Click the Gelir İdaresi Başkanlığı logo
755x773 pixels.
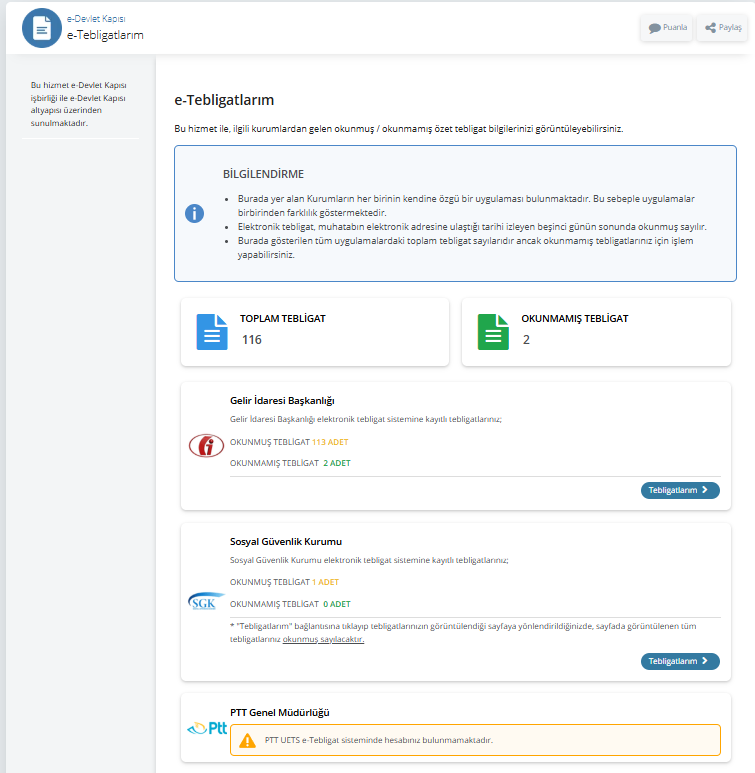[x=206, y=446]
